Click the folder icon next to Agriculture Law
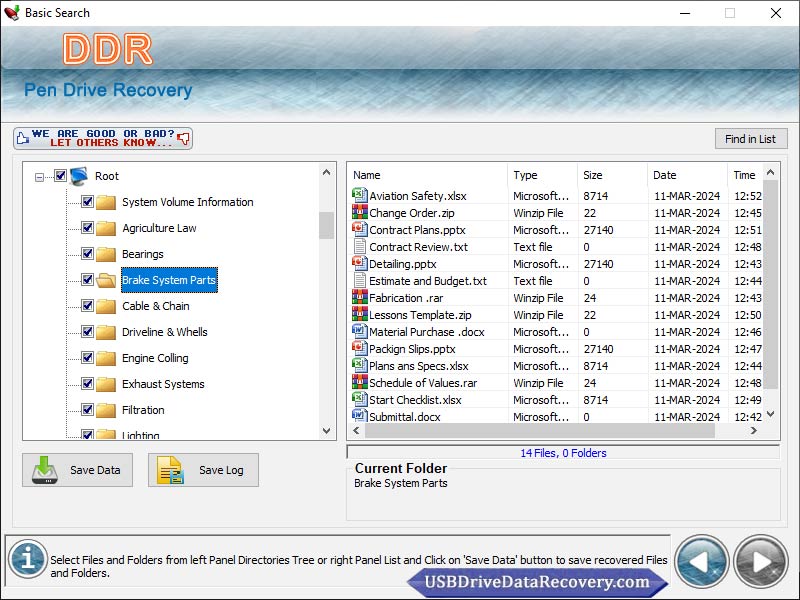Screen dimensions: 800x600 [x=106, y=228]
